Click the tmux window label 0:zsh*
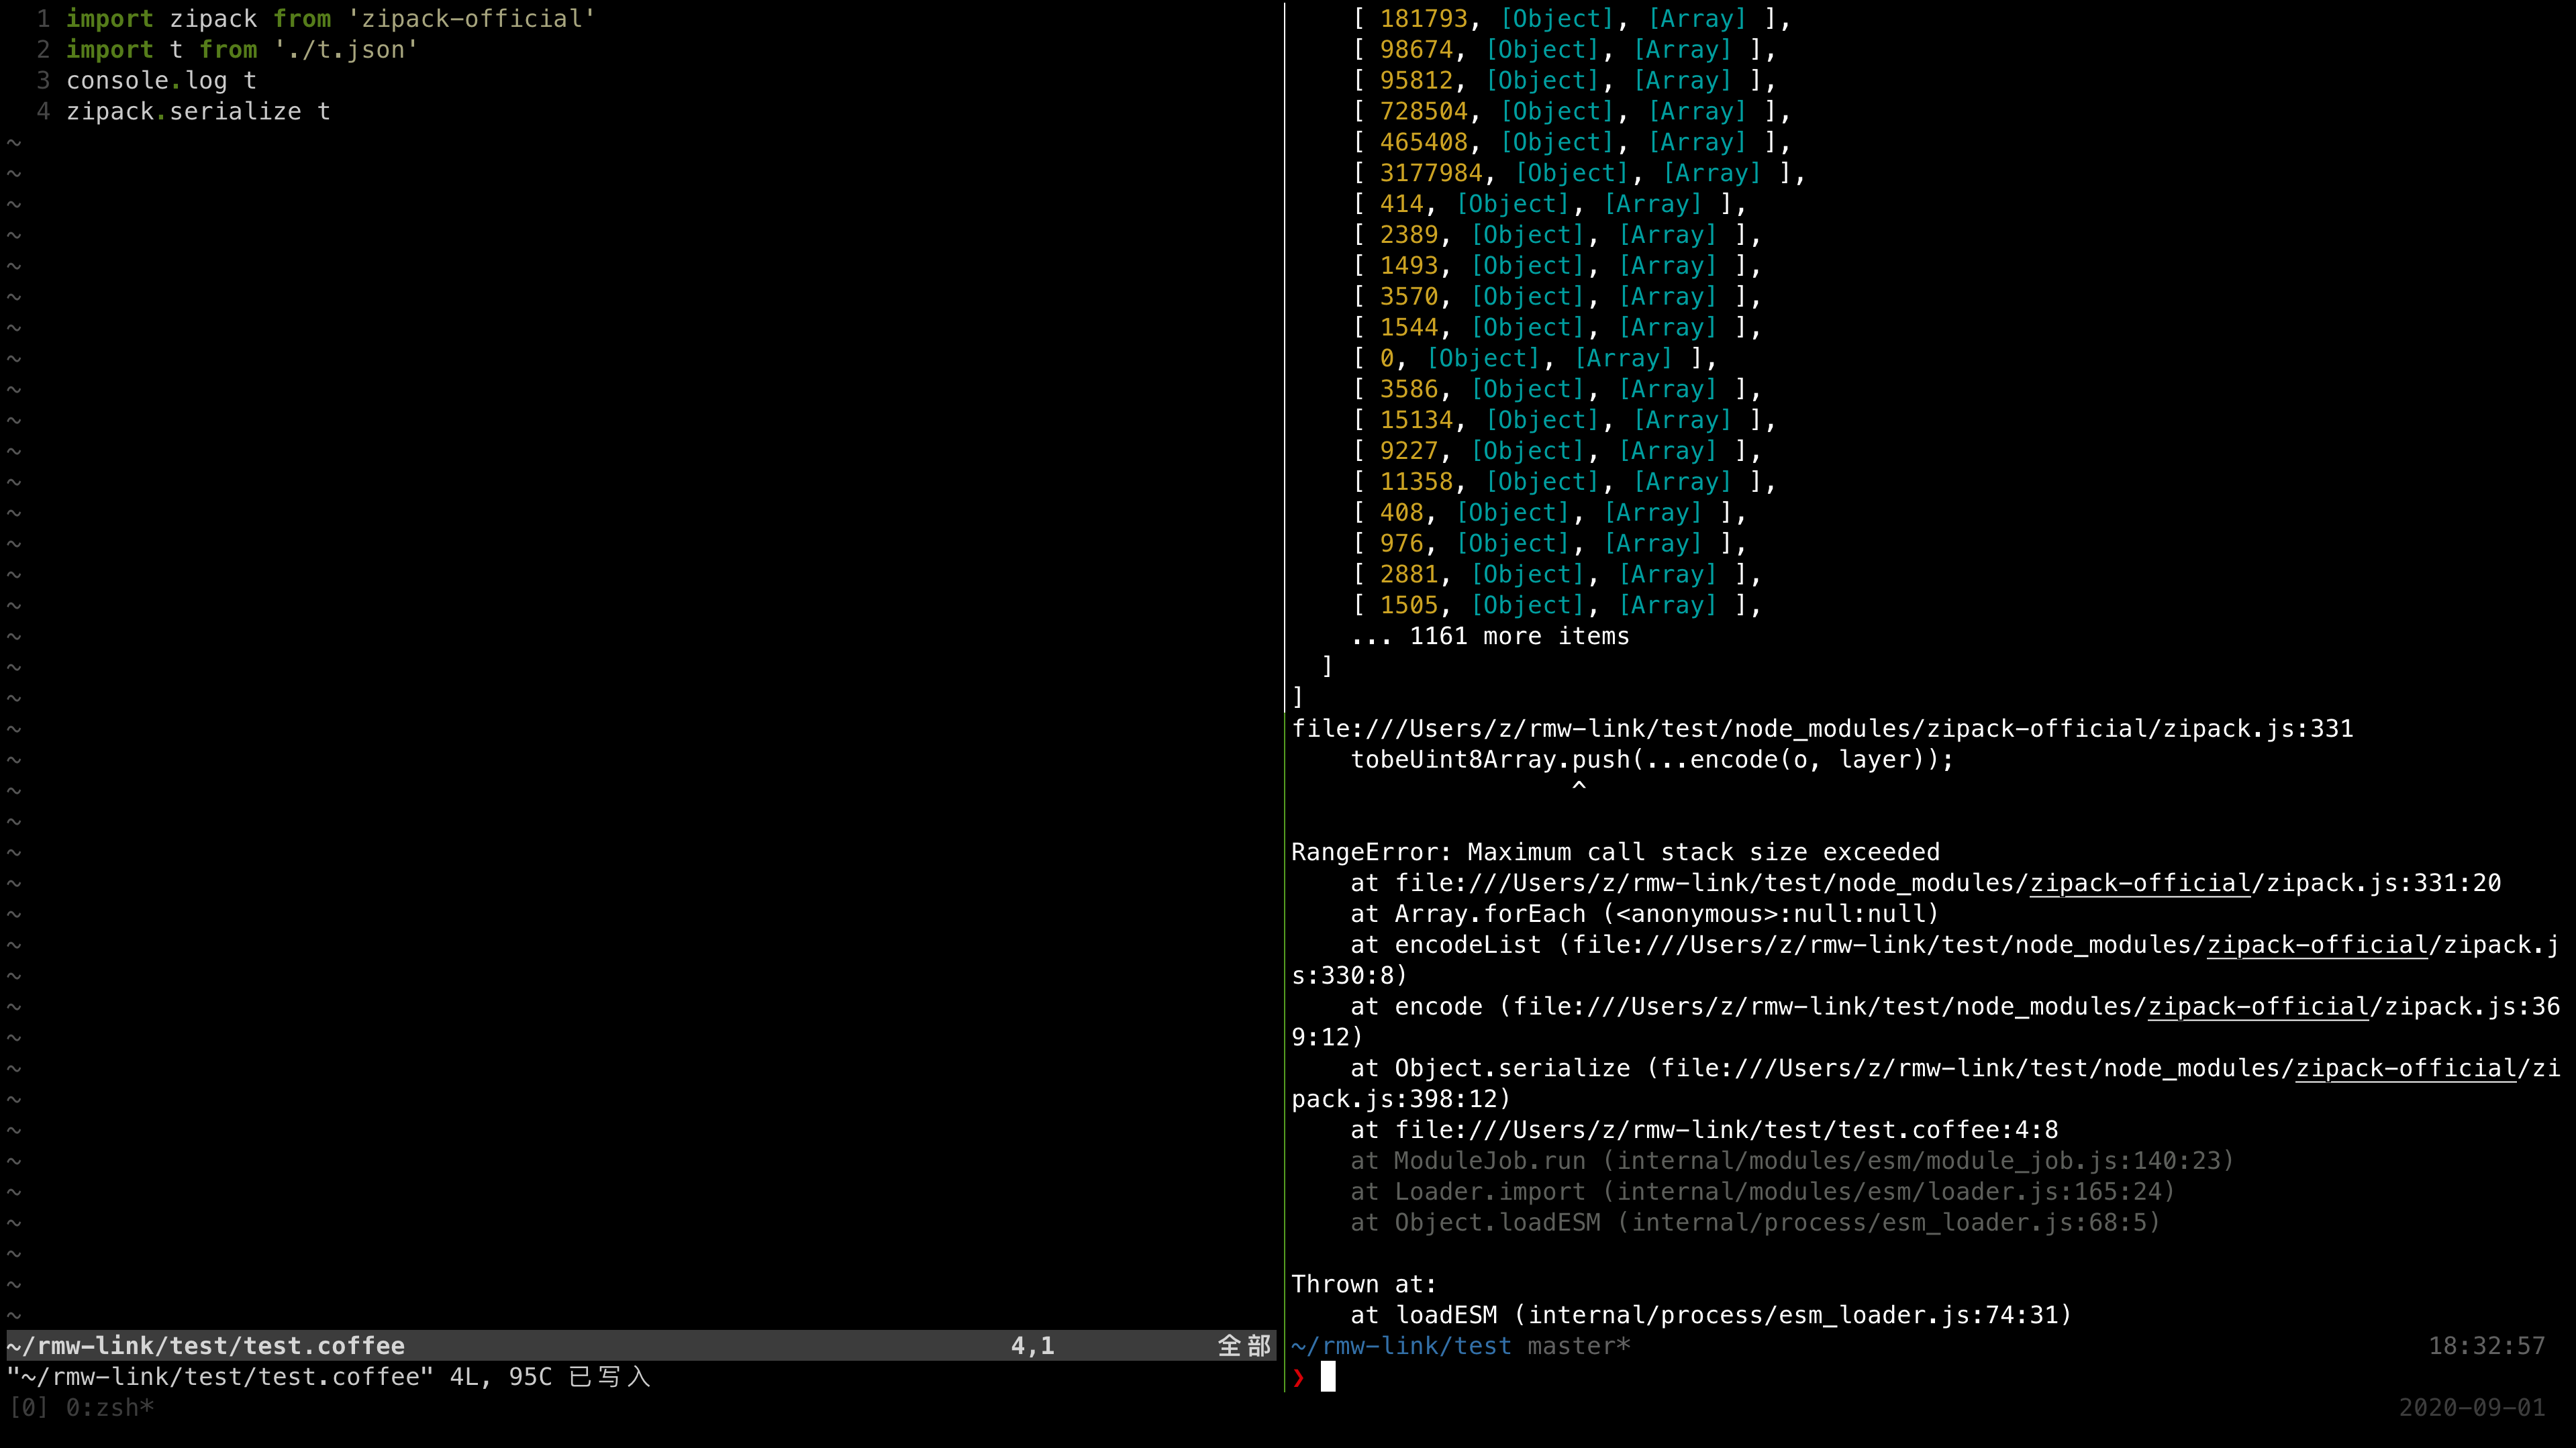The image size is (2576, 1448). [109, 1408]
